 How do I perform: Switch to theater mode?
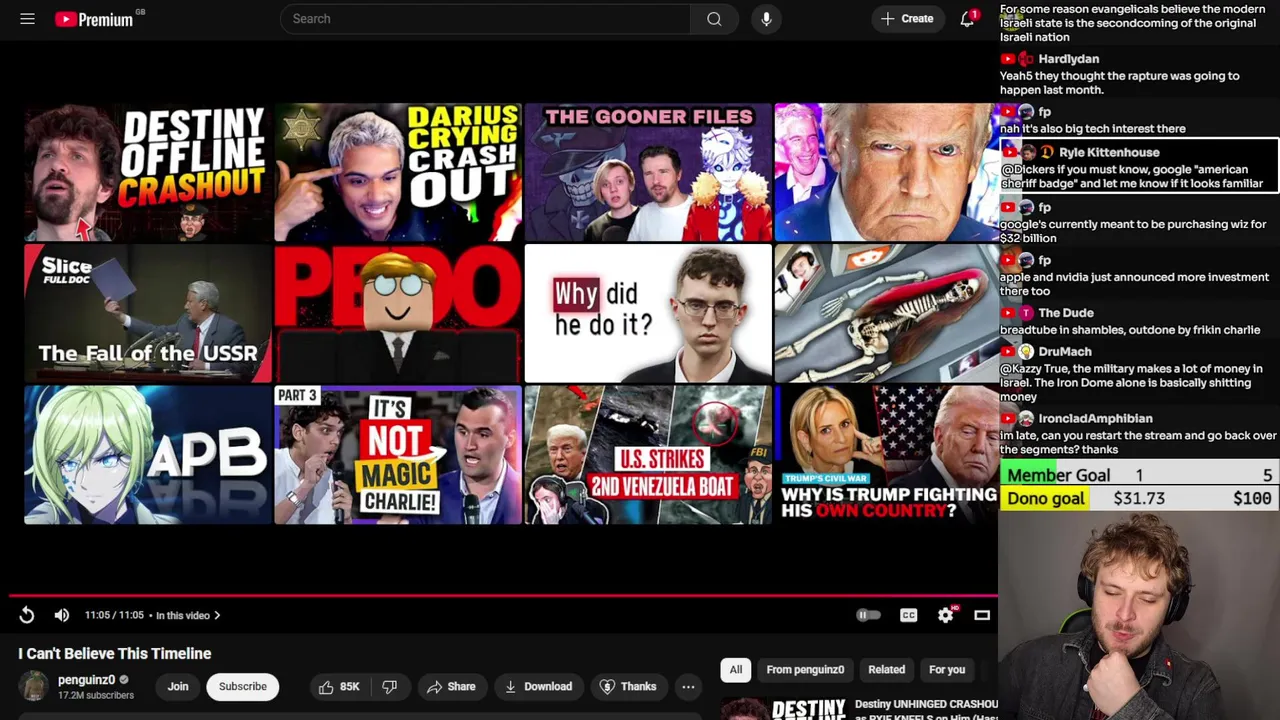982,615
